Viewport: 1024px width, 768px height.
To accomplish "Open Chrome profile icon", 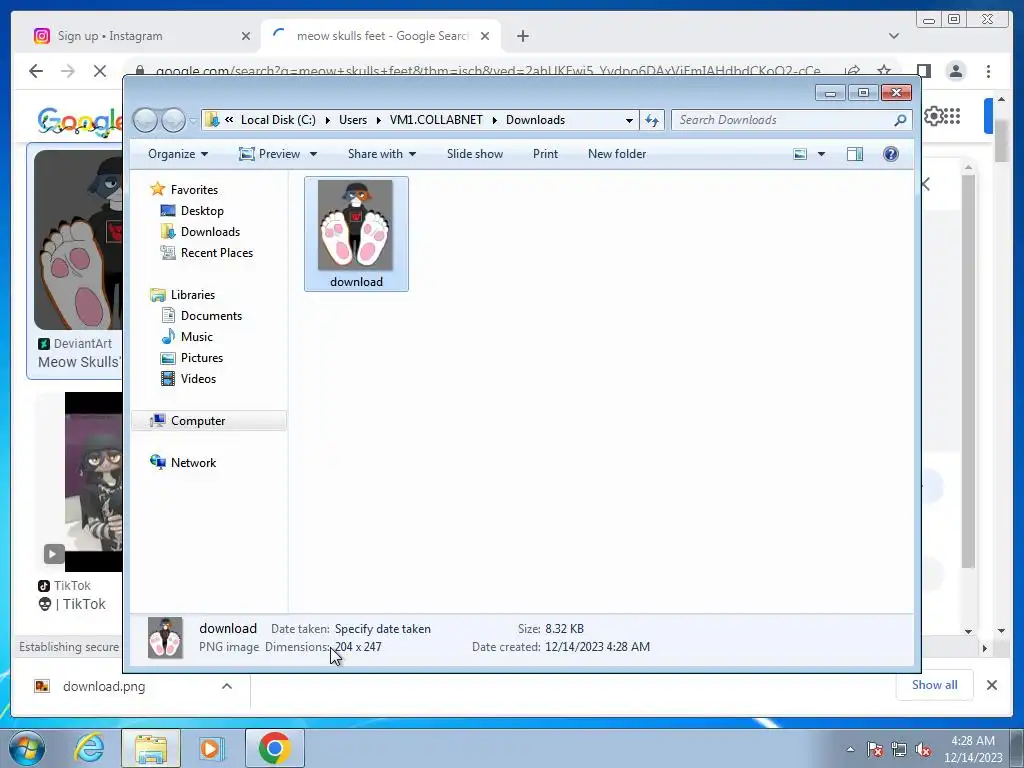I will coord(956,71).
